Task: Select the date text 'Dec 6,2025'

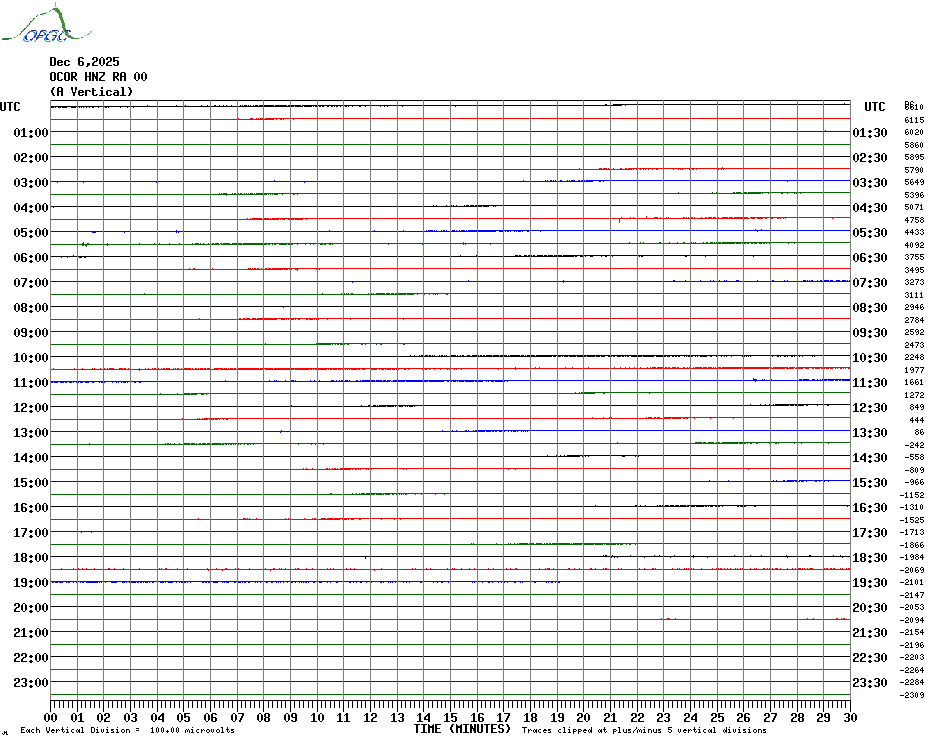Action: pyautogui.click(x=84, y=62)
